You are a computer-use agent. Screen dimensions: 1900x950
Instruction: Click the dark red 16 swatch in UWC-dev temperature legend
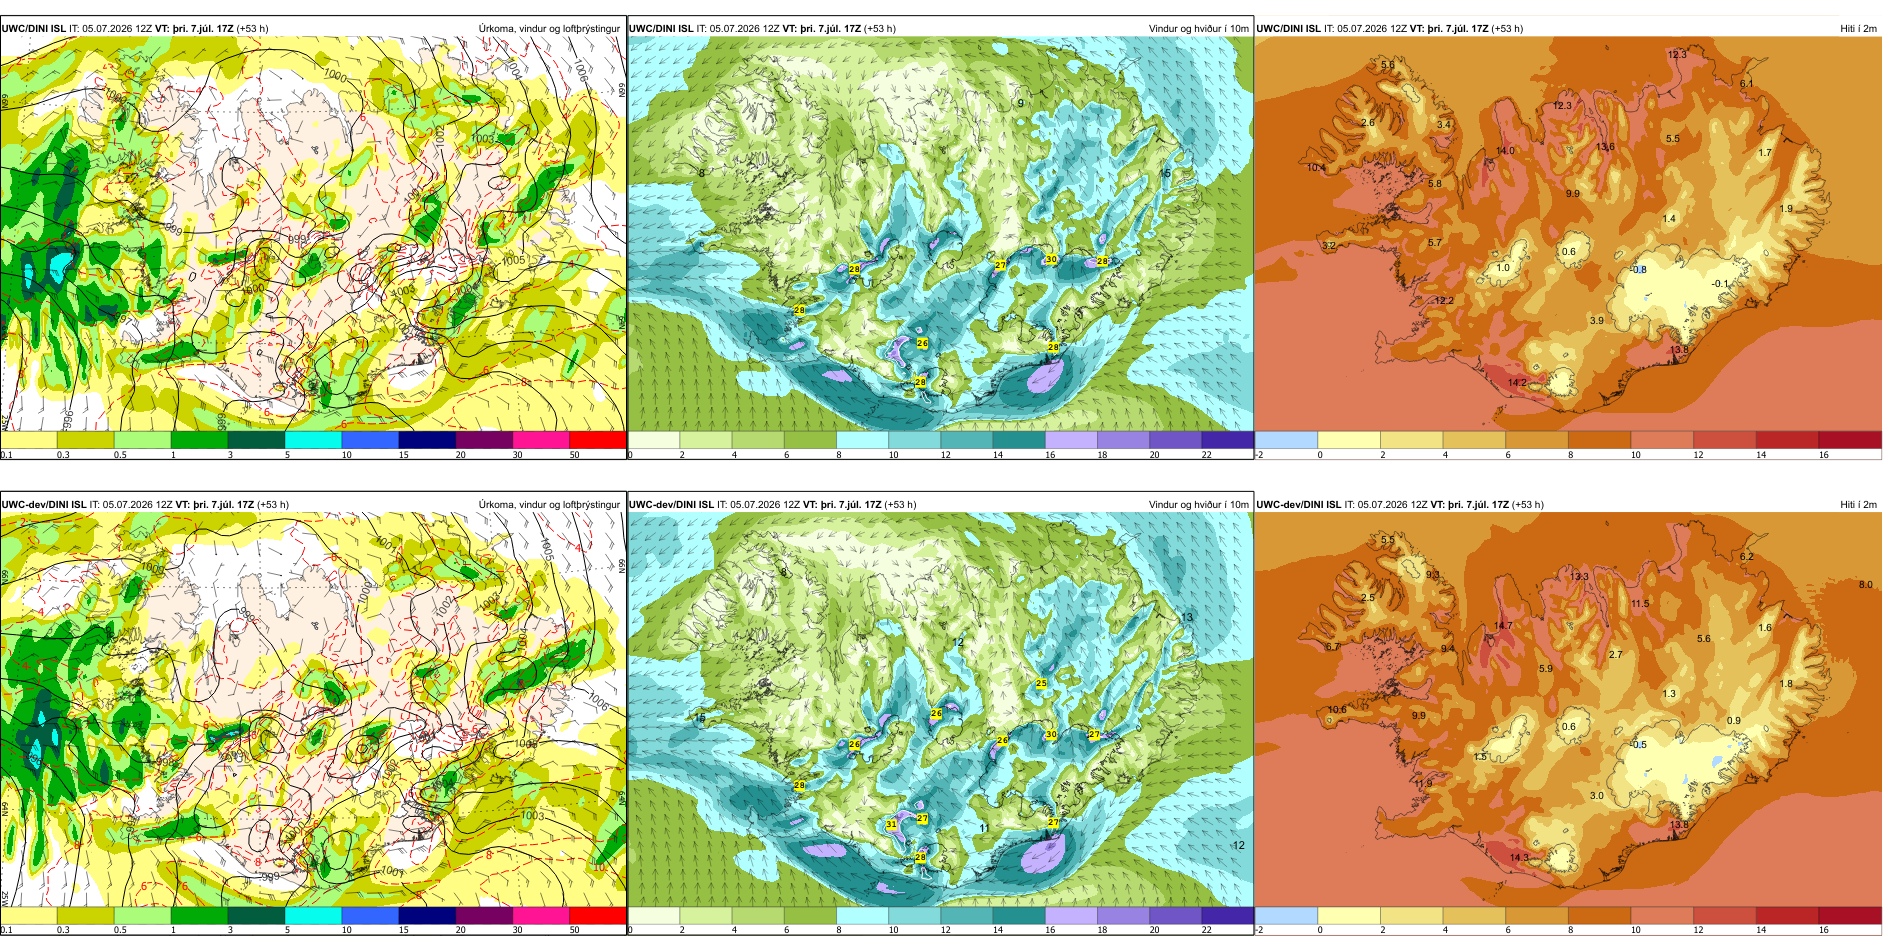point(1849,916)
